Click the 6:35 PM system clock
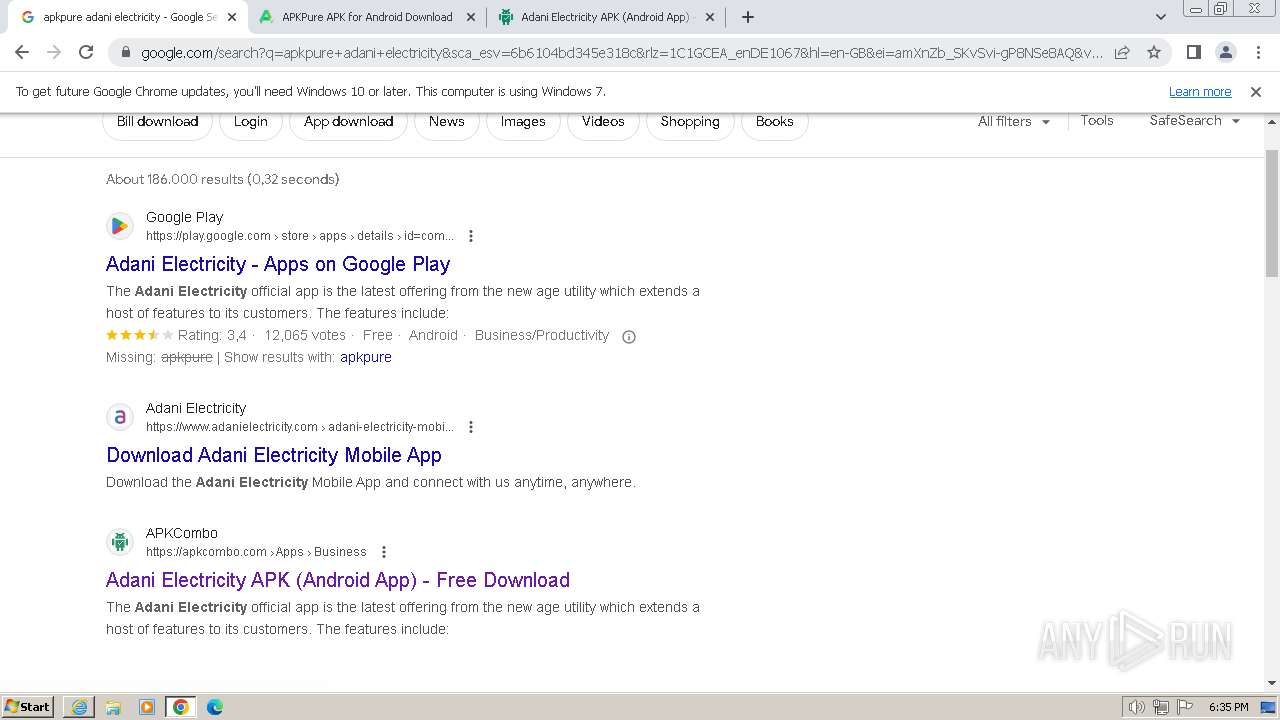Screen dimensions: 1280x720 (1228, 707)
